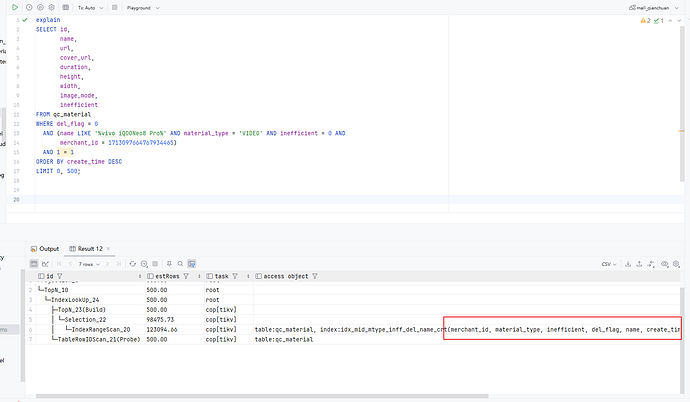This screenshot has width=690, height=402.
Task: Pin the Result 12 tab
Action: point(169,264)
